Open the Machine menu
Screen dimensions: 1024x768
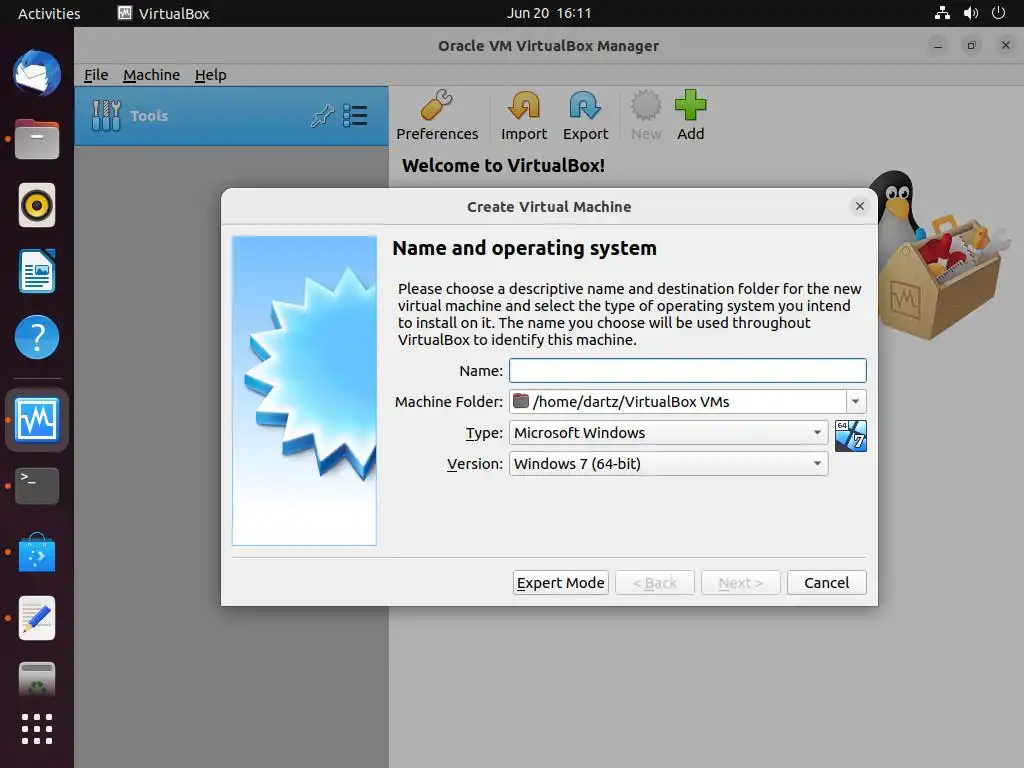pyautogui.click(x=151, y=75)
